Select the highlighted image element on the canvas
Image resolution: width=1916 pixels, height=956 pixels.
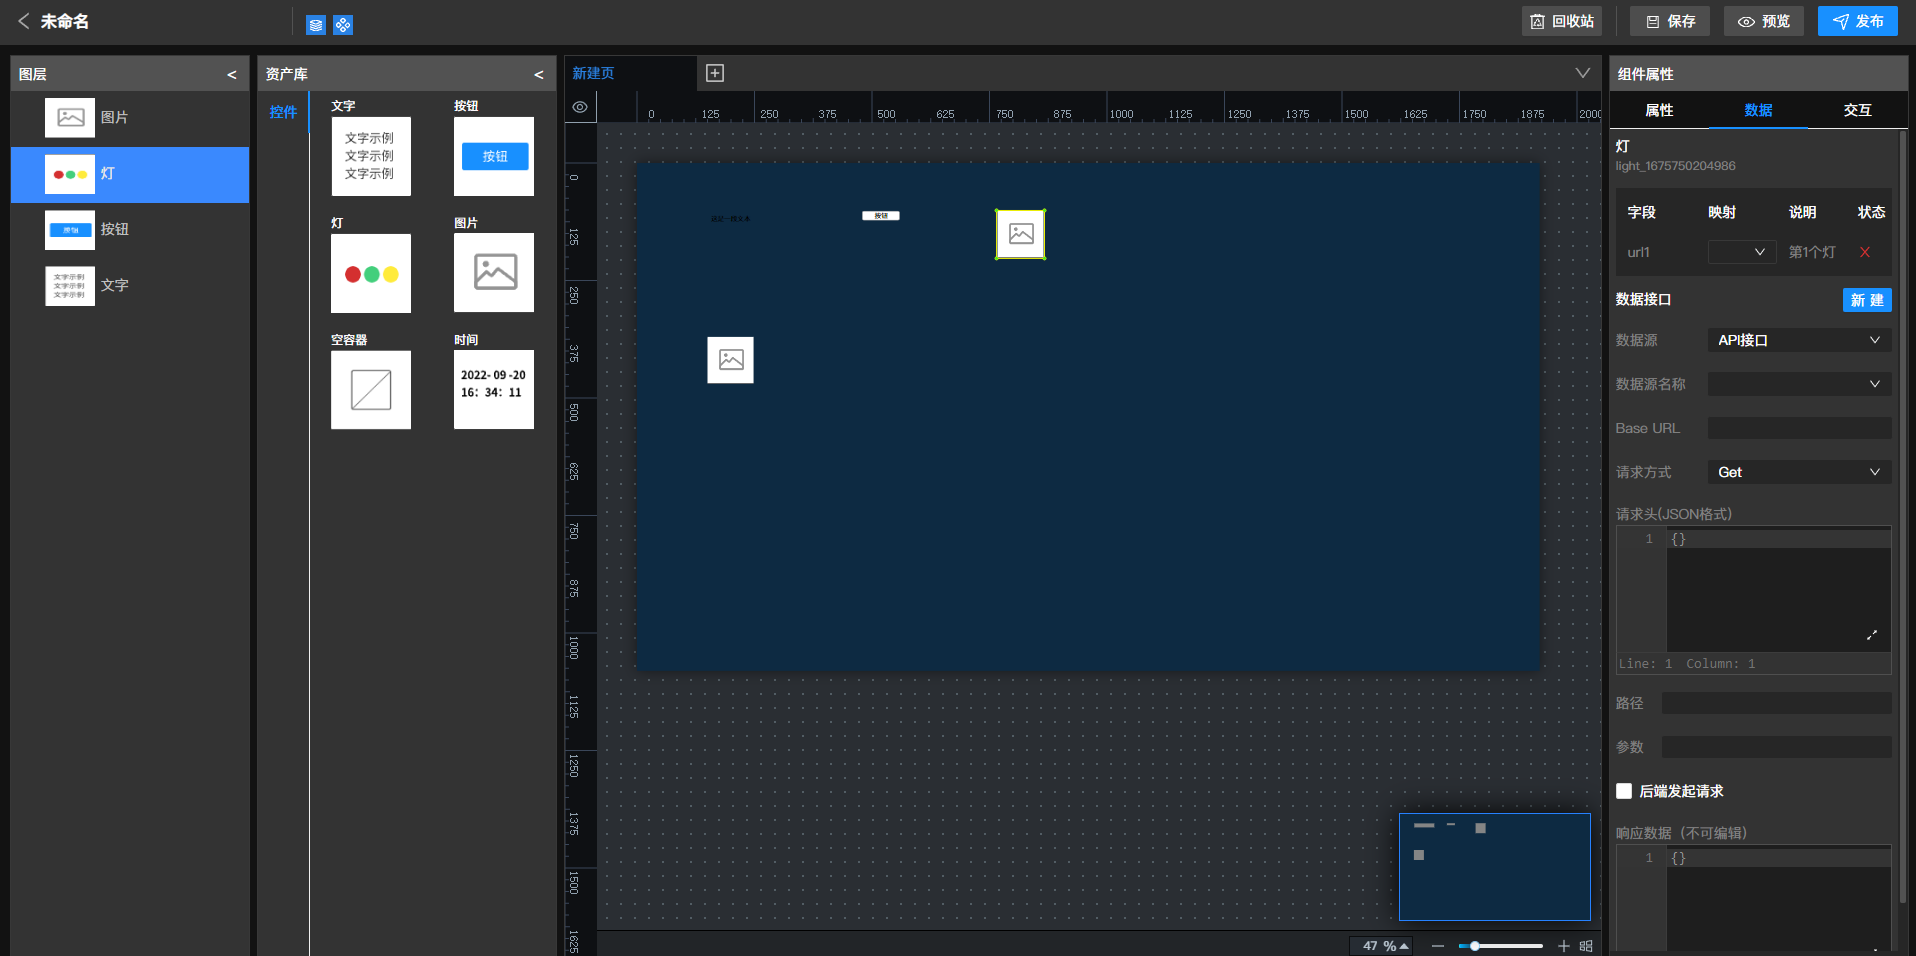(x=1020, y=234)
